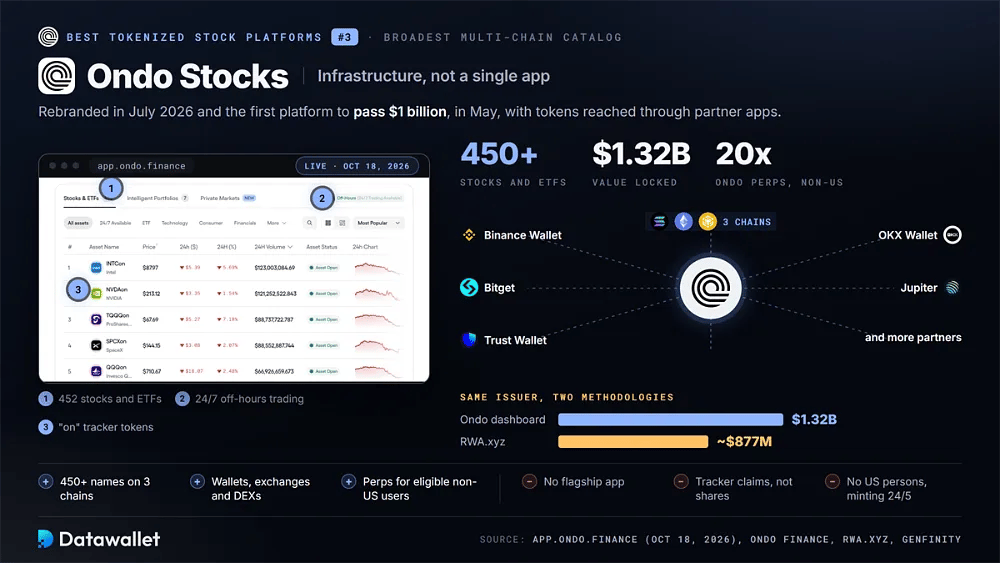Select the 24/7 Available filter chip
This screenshot has width=1000, height=563.
pyautogui.click(x=115, y=223)
